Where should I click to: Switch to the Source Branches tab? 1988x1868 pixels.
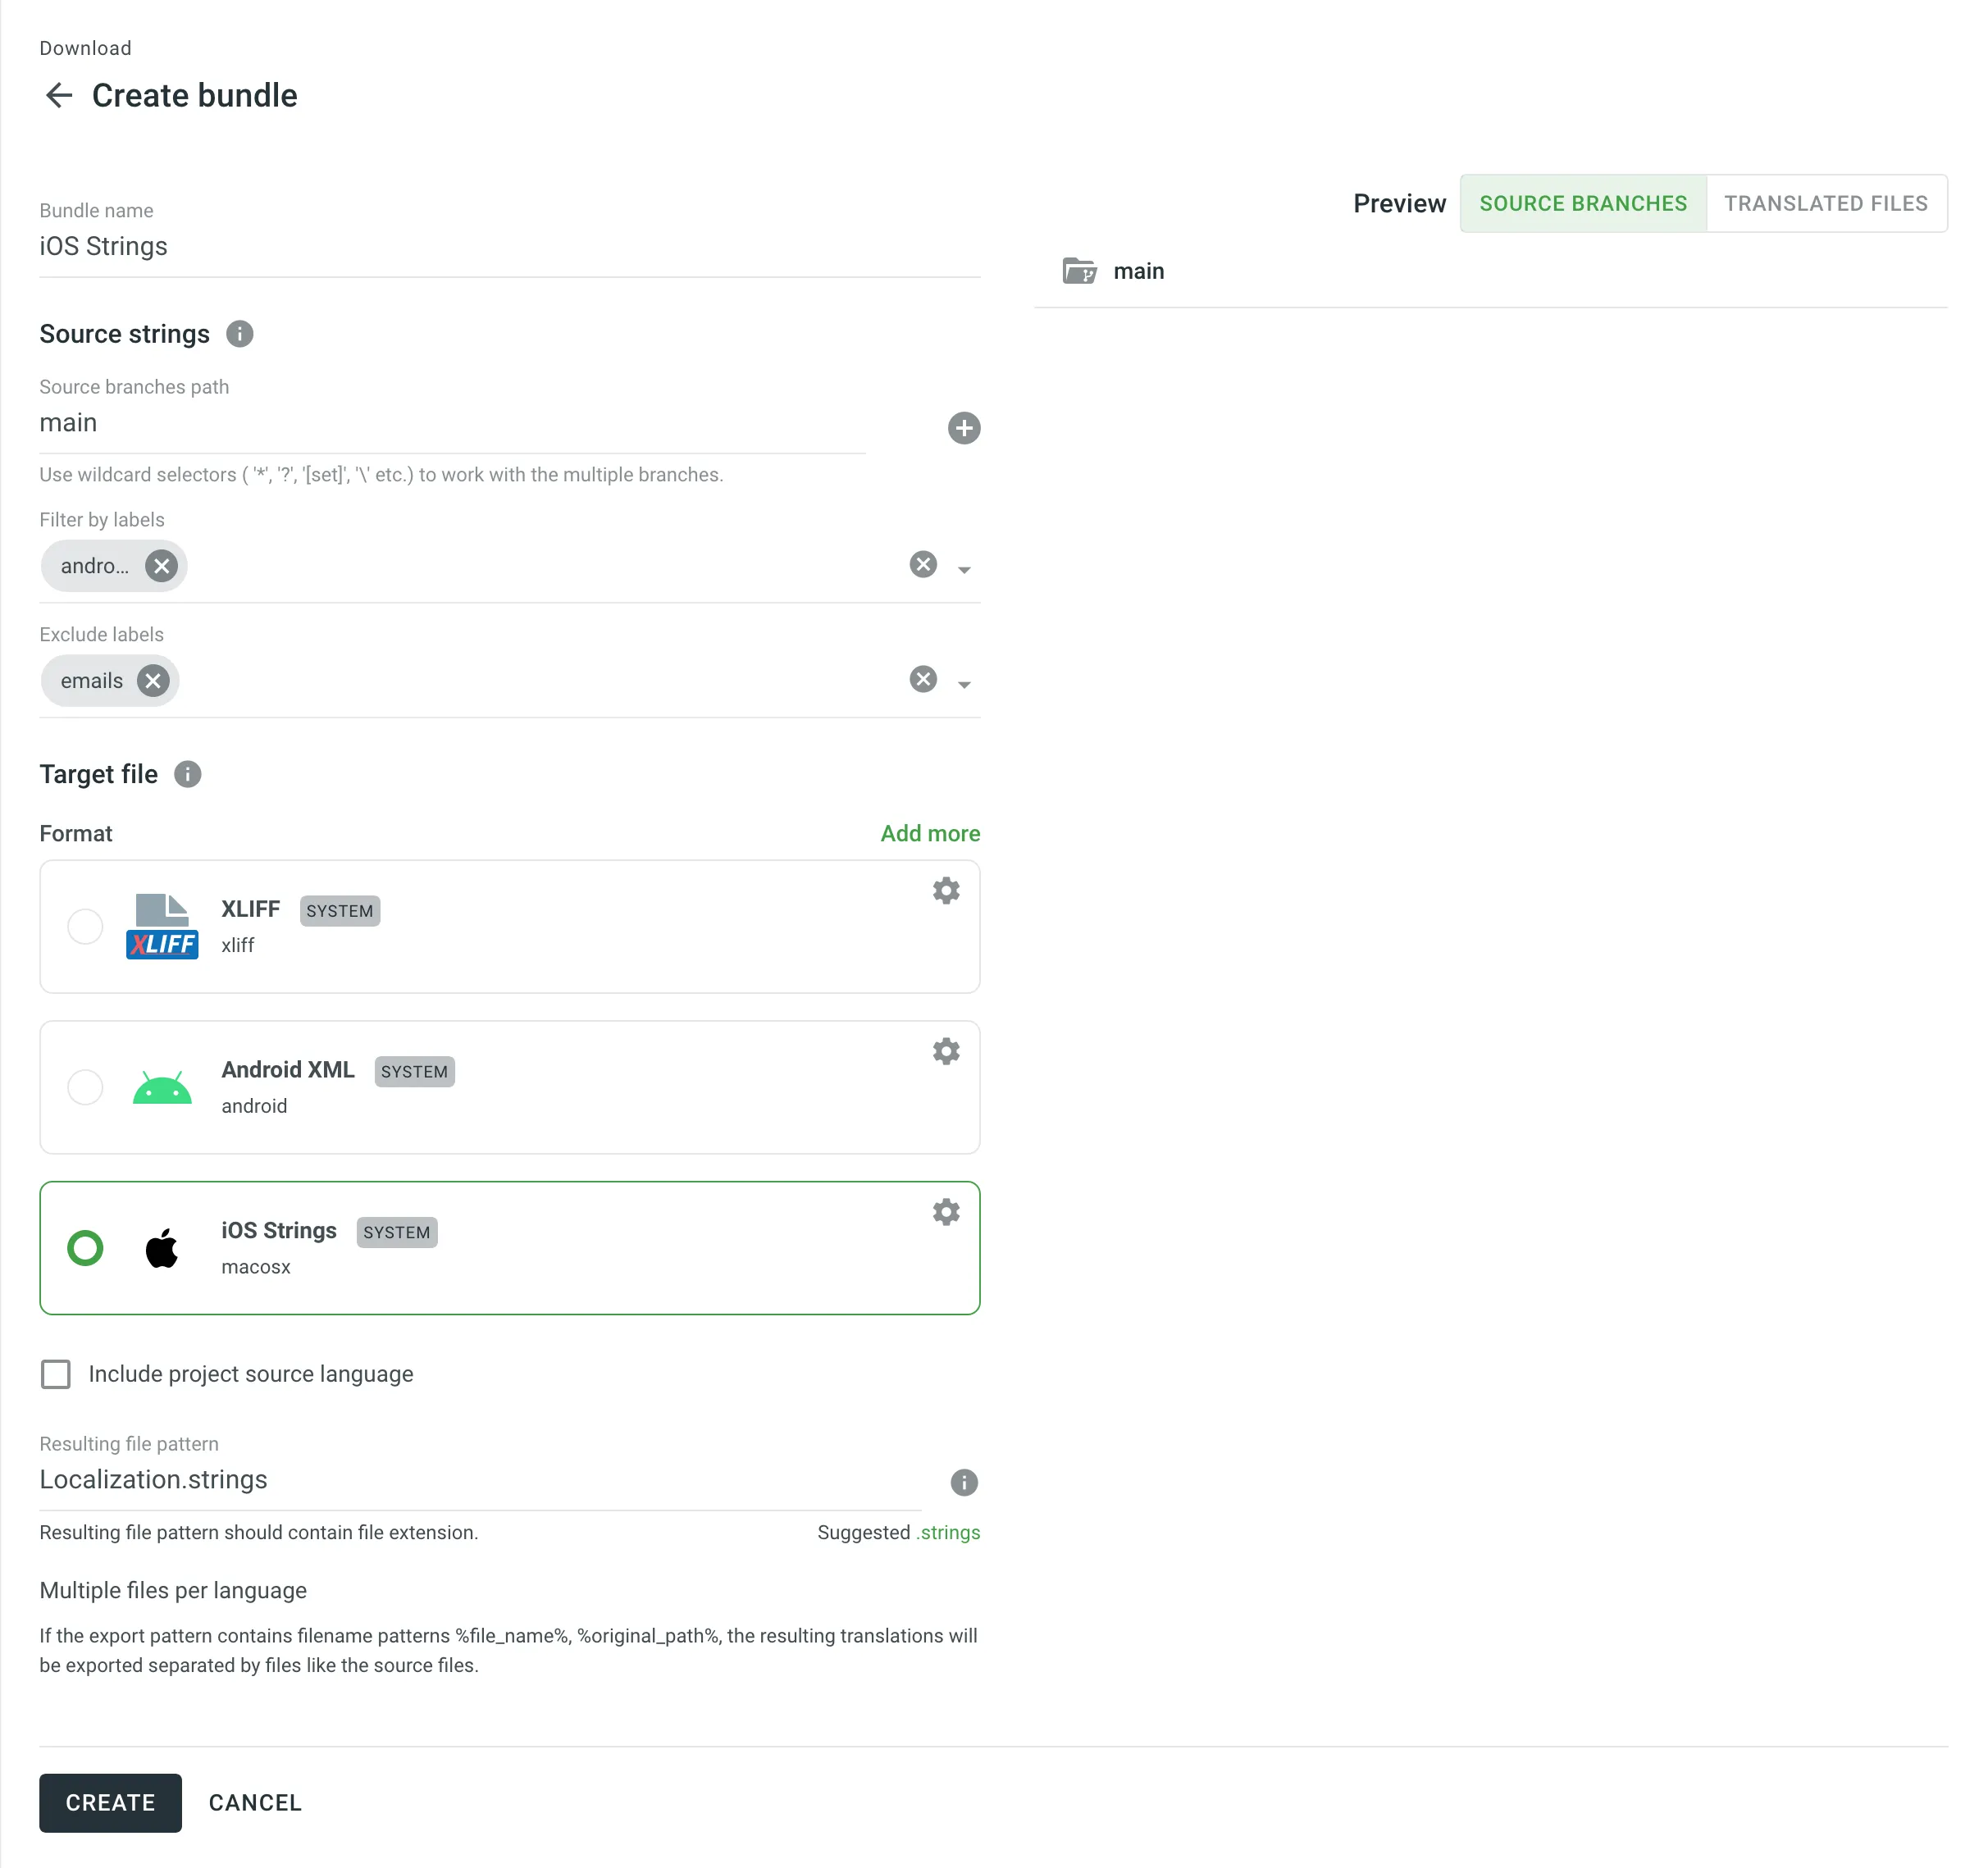(1582, 203)
